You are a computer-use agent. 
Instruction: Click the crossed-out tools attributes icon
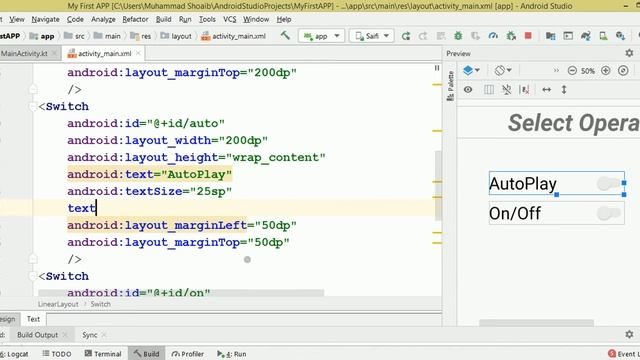click(x=507, y=89)
